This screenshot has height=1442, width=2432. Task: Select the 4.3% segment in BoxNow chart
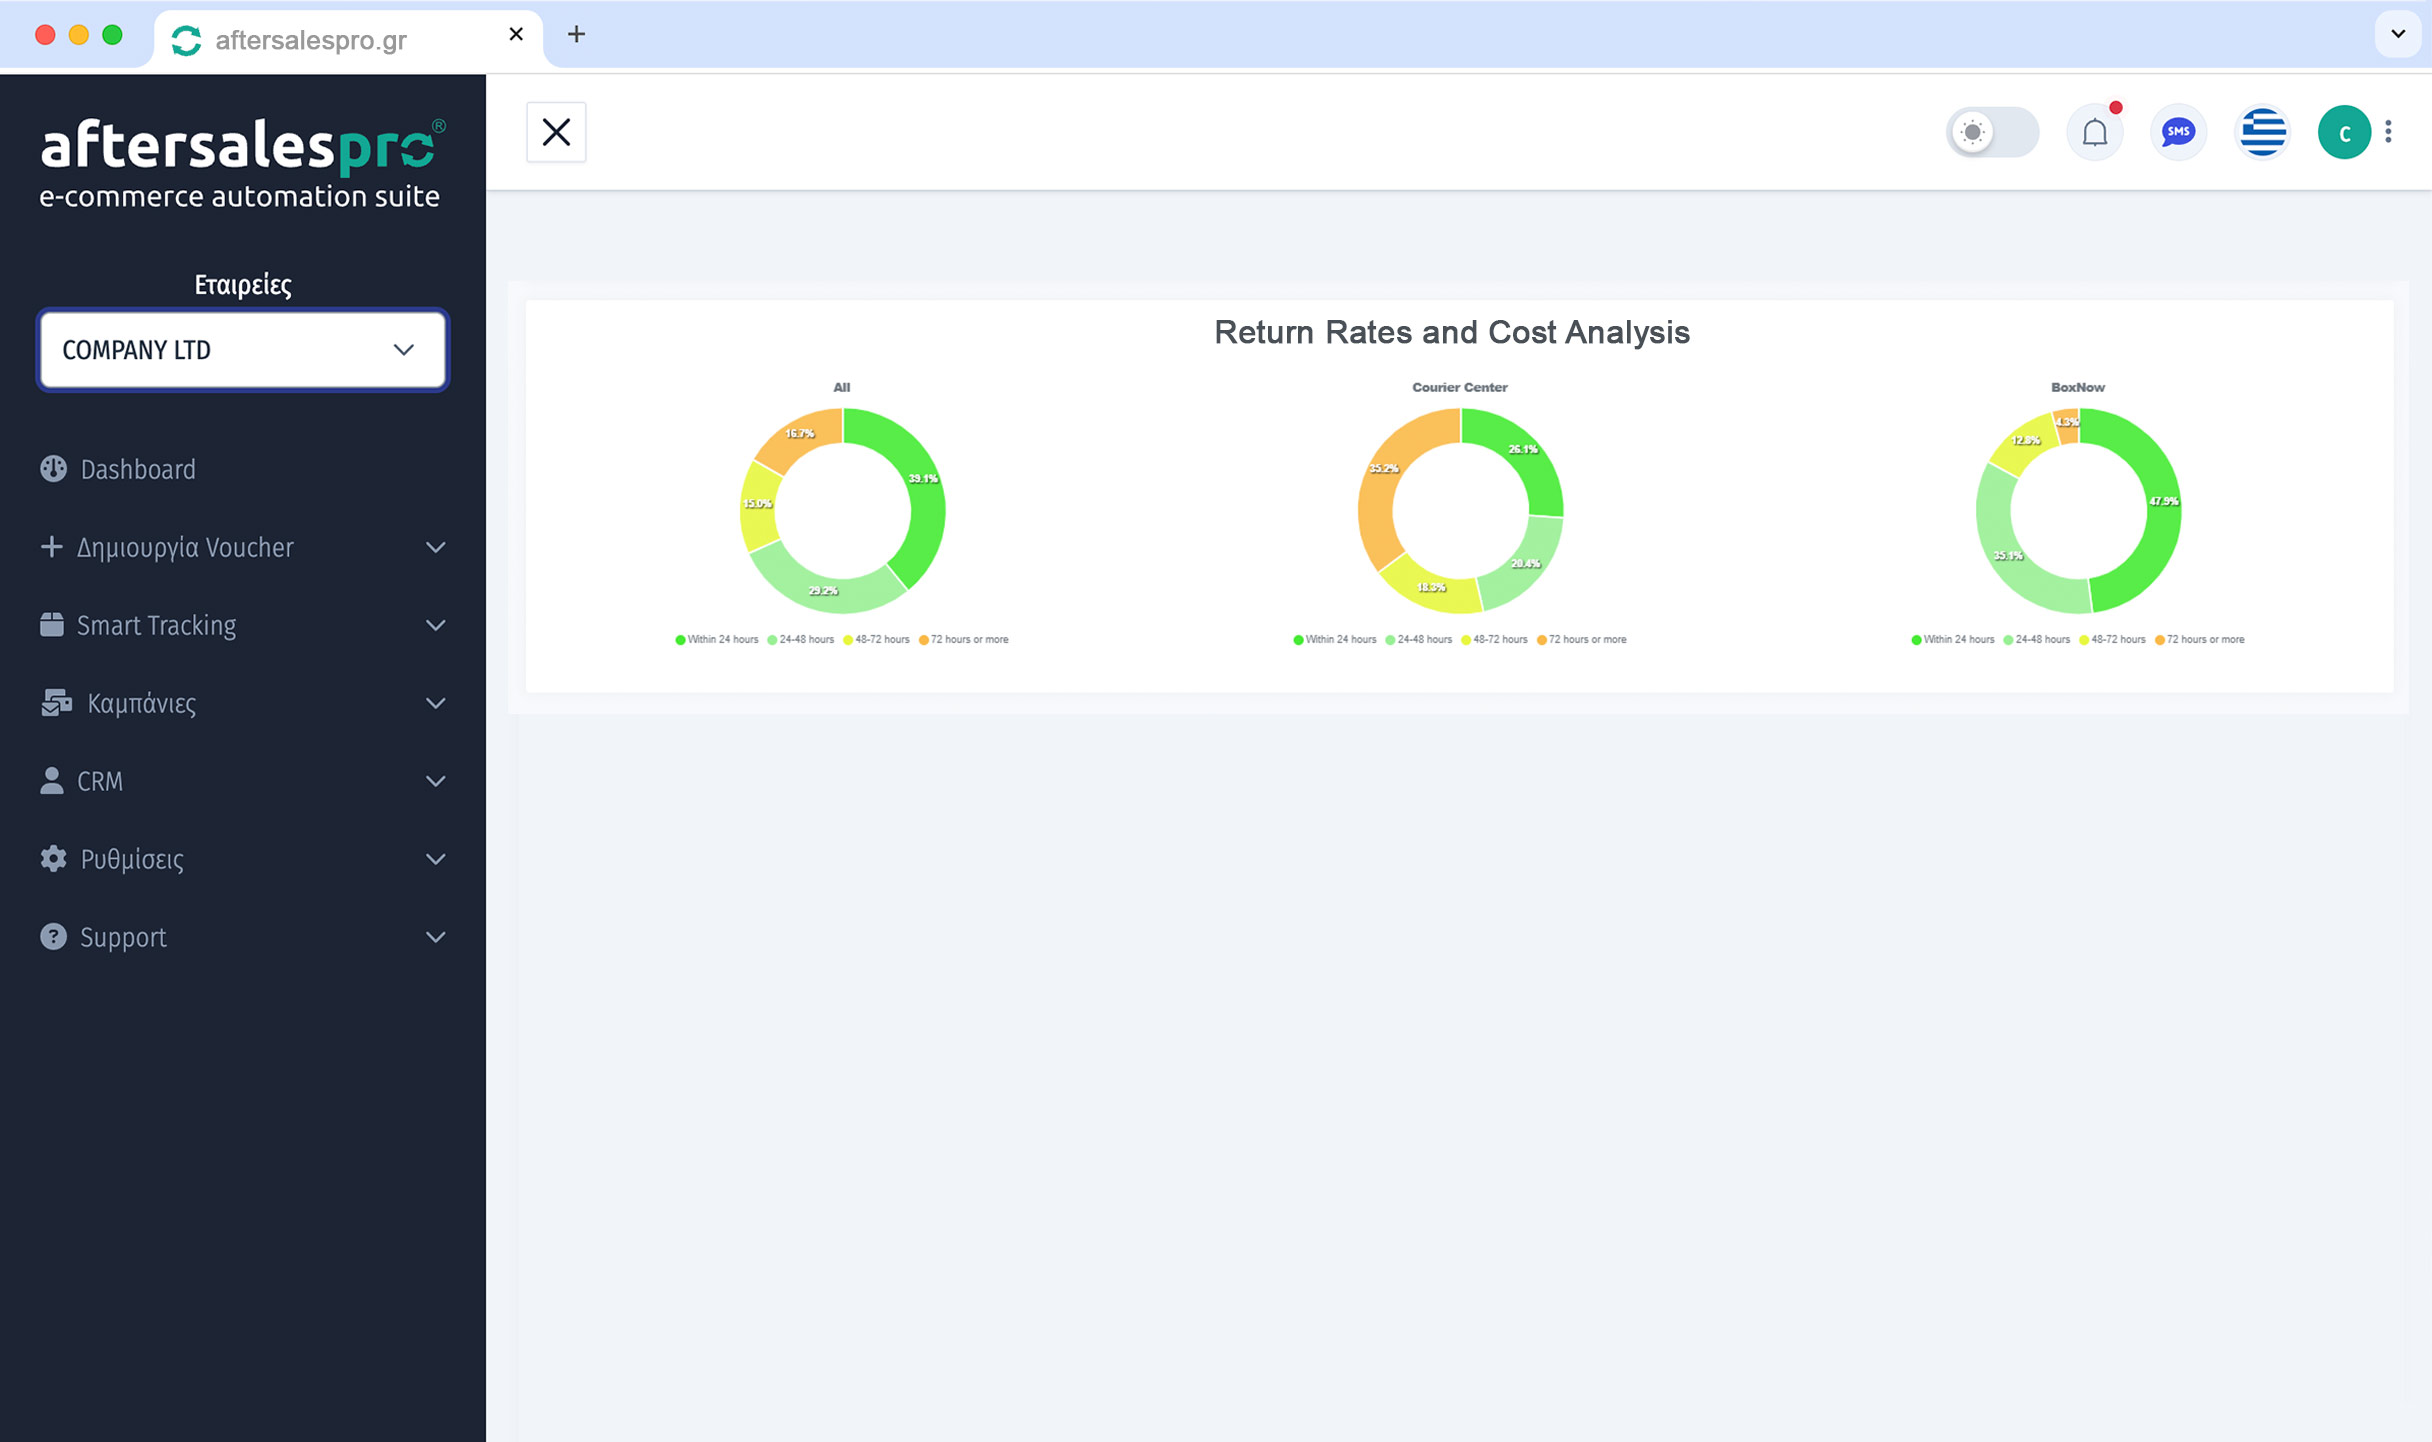[x=2067, y=425]
